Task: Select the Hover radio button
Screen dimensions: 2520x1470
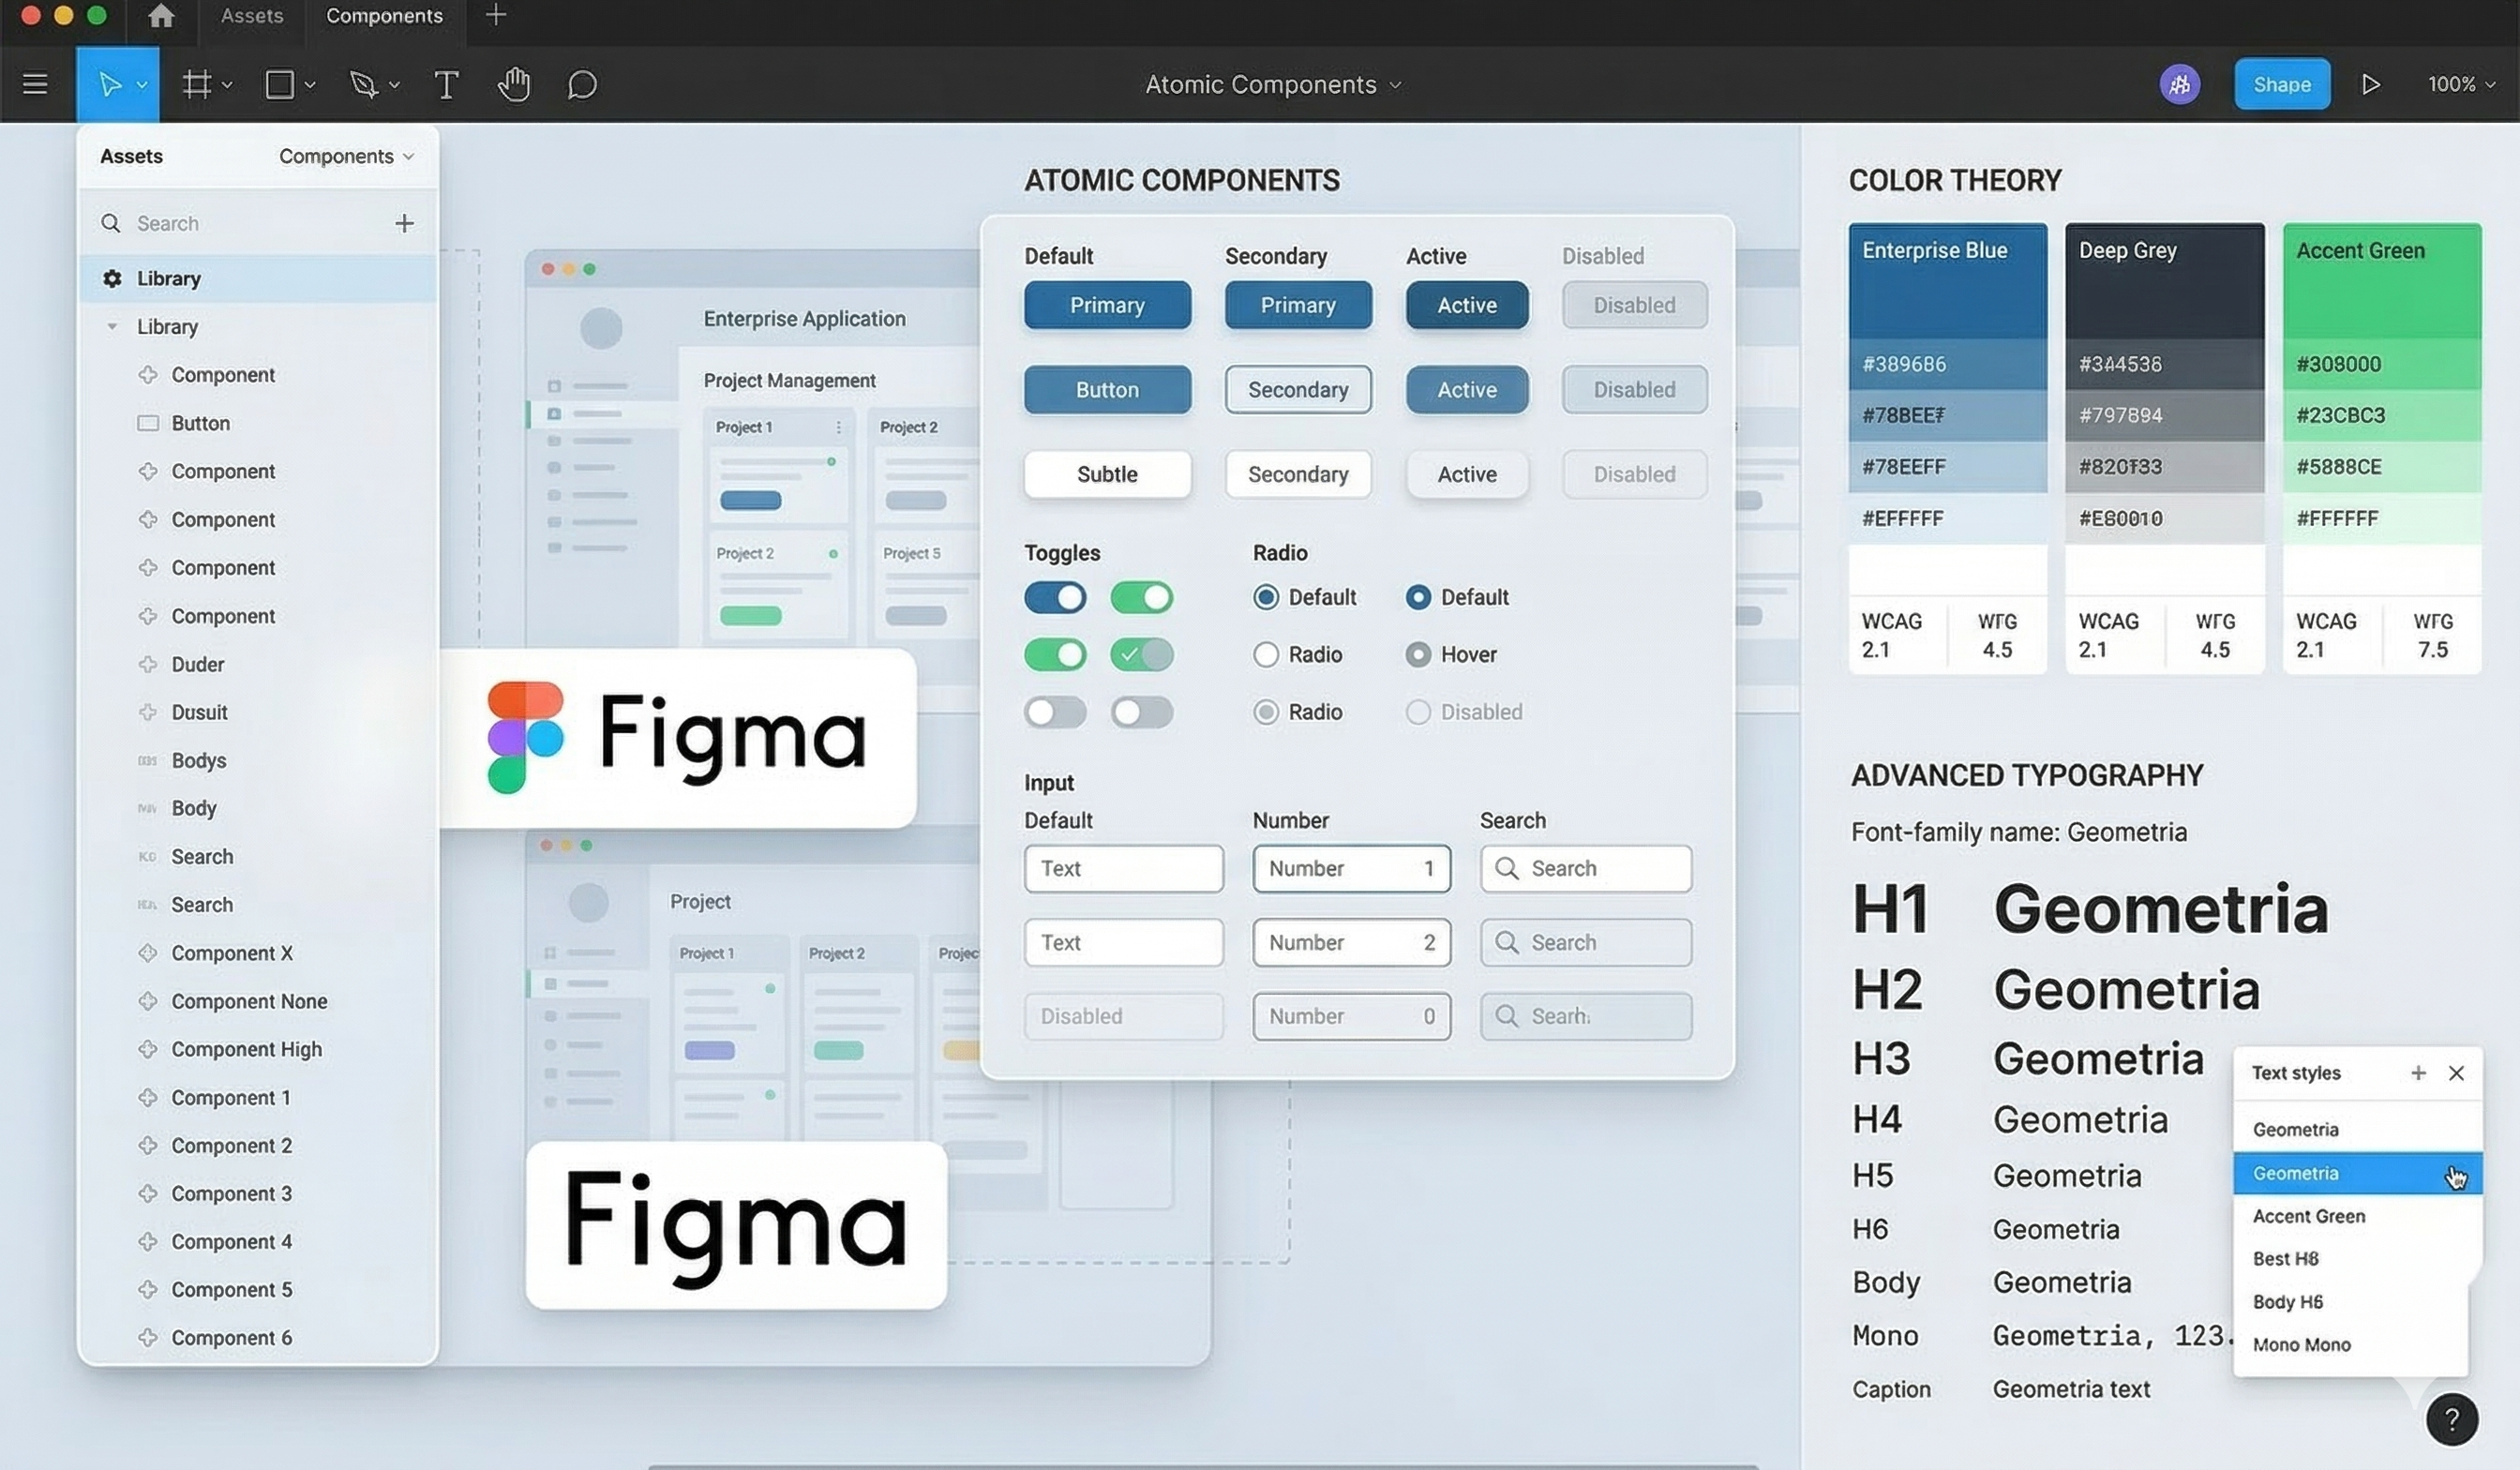Action: pos(1418,654)
